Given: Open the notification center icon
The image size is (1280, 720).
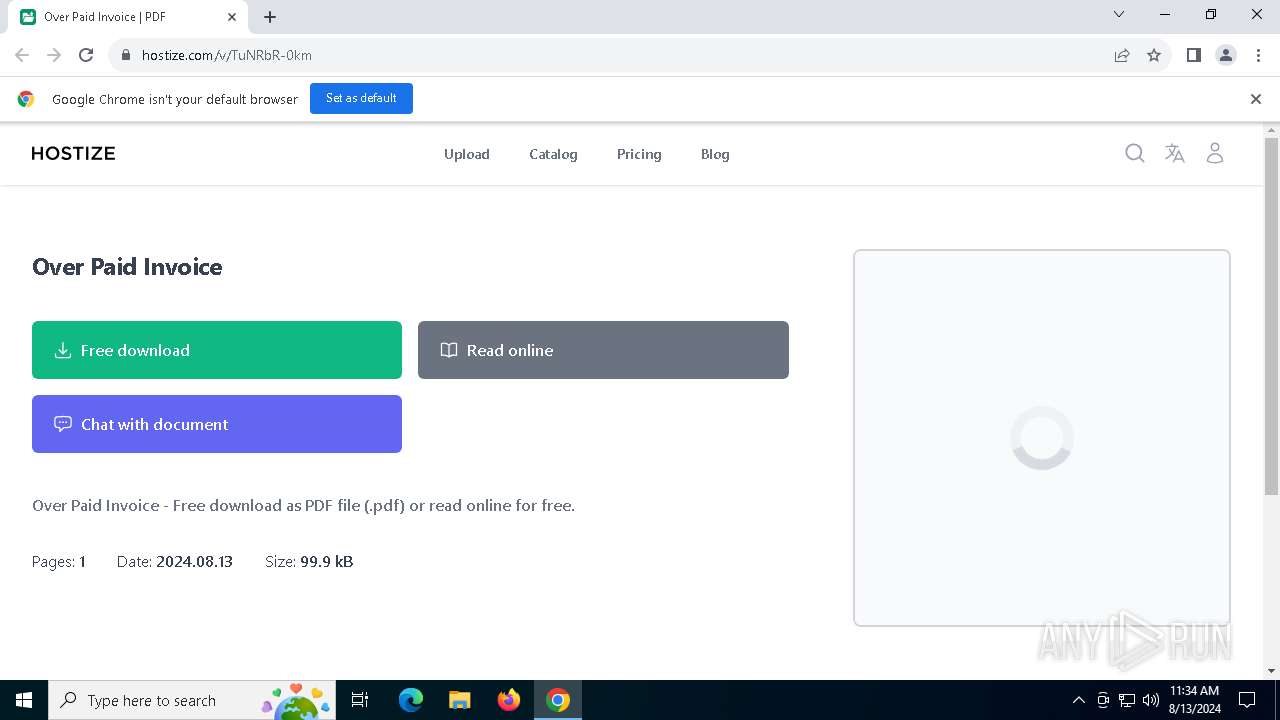Looking at the screenshot, I should tap(1247, 700).
